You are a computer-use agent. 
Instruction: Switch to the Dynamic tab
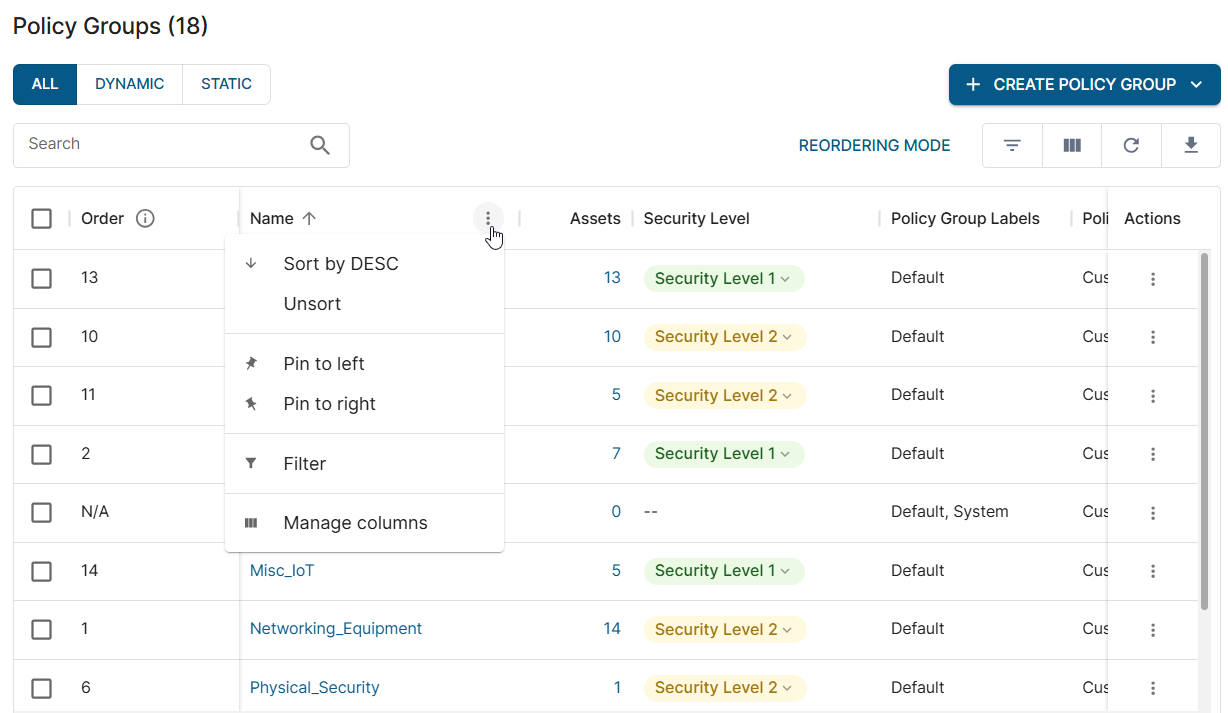[x=129, y=85]
